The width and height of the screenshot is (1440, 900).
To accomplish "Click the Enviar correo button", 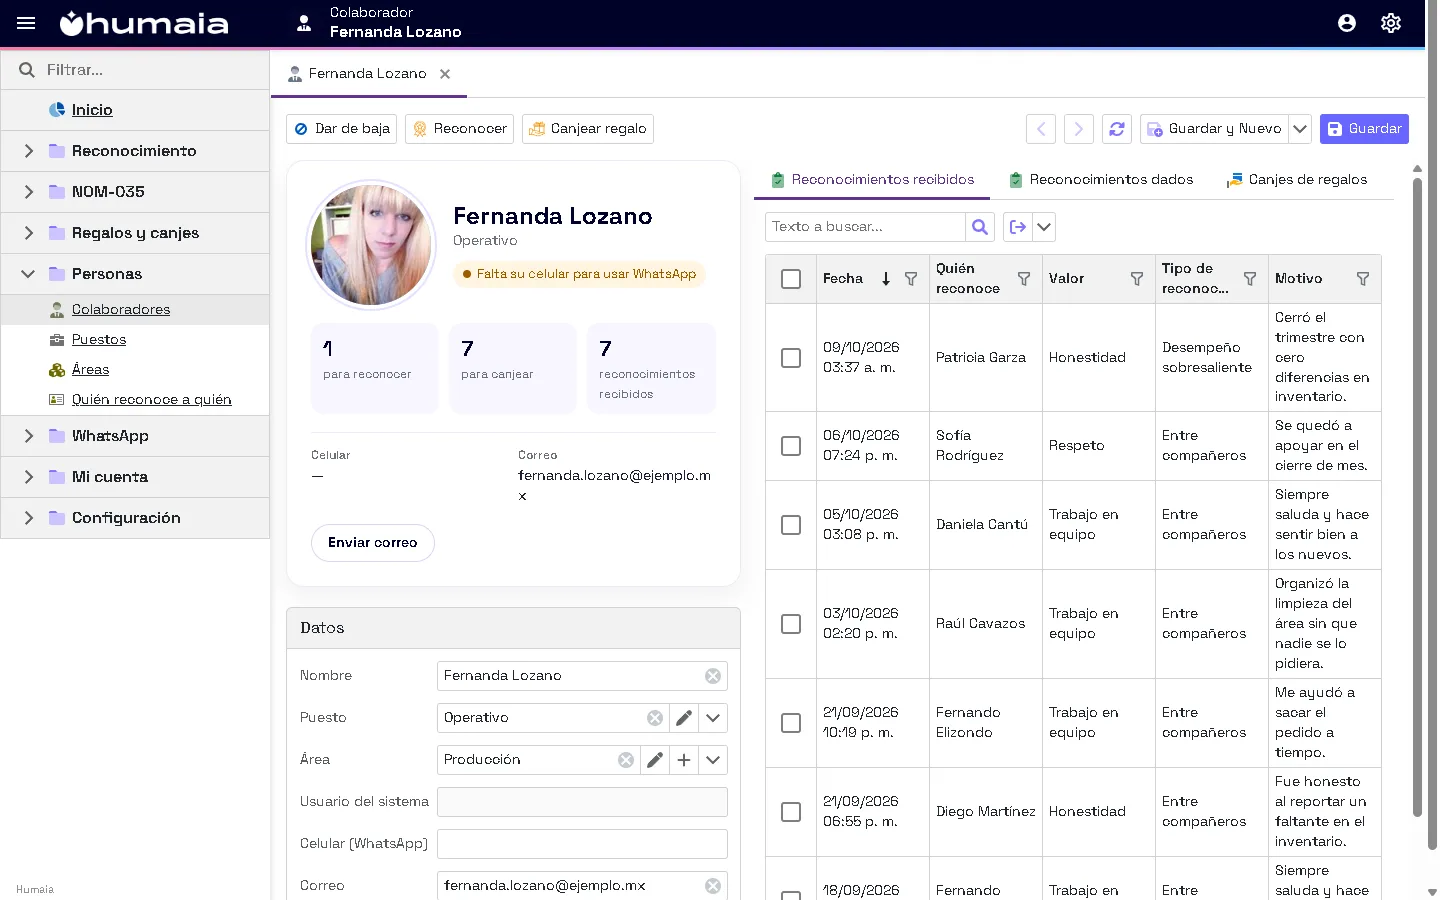I will click(373, 543).
